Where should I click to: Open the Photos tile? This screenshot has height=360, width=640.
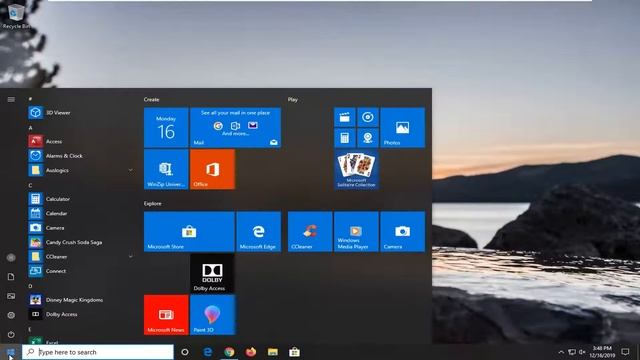pos(402,127)
